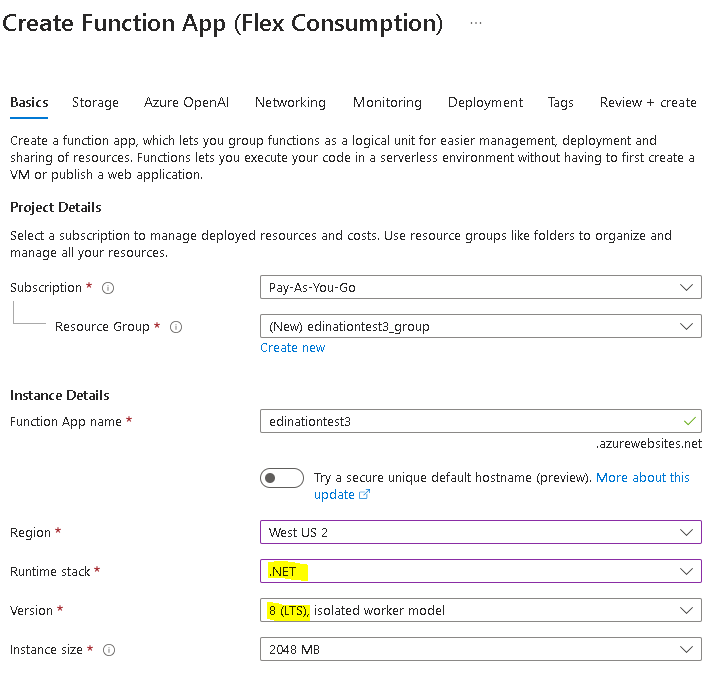Select the Basics tab

tap(29, 103)
